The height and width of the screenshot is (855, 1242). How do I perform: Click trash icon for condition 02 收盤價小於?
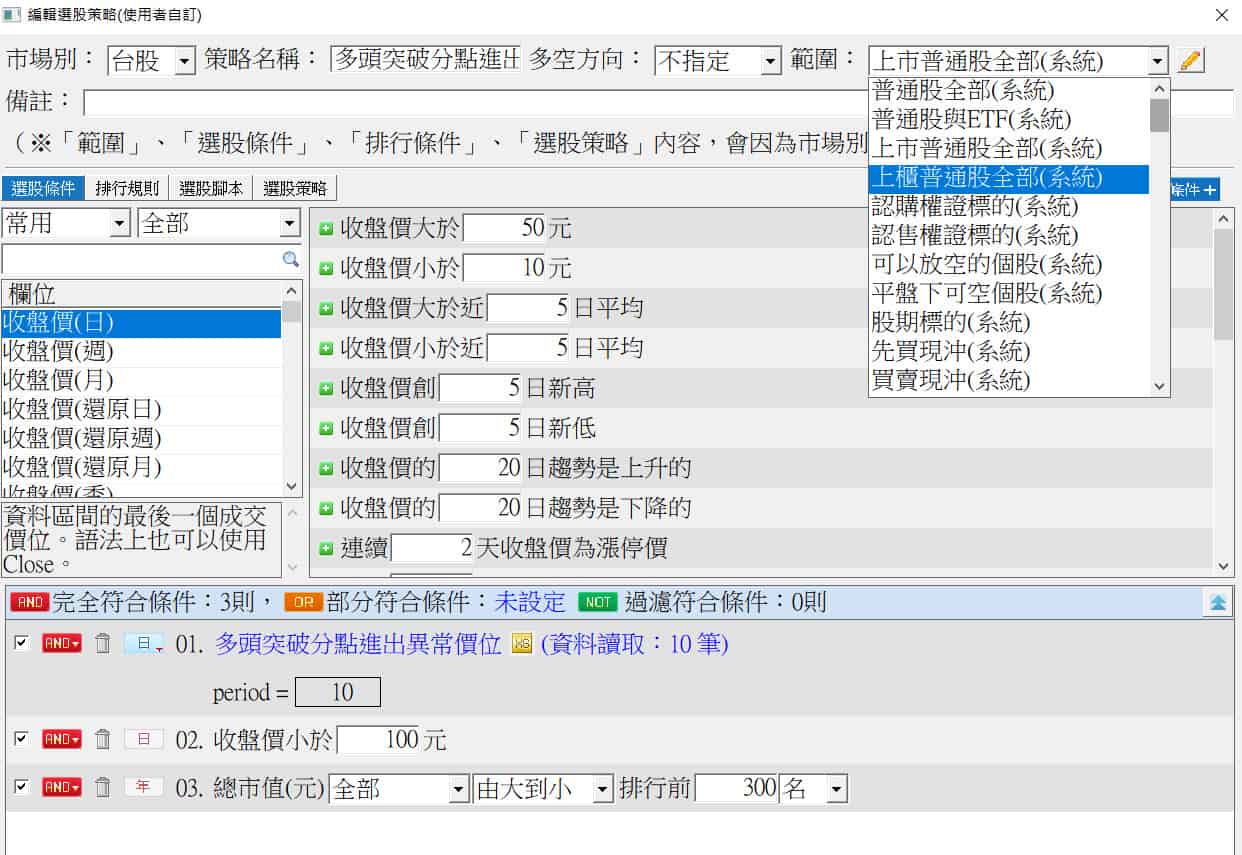point(102,740)
